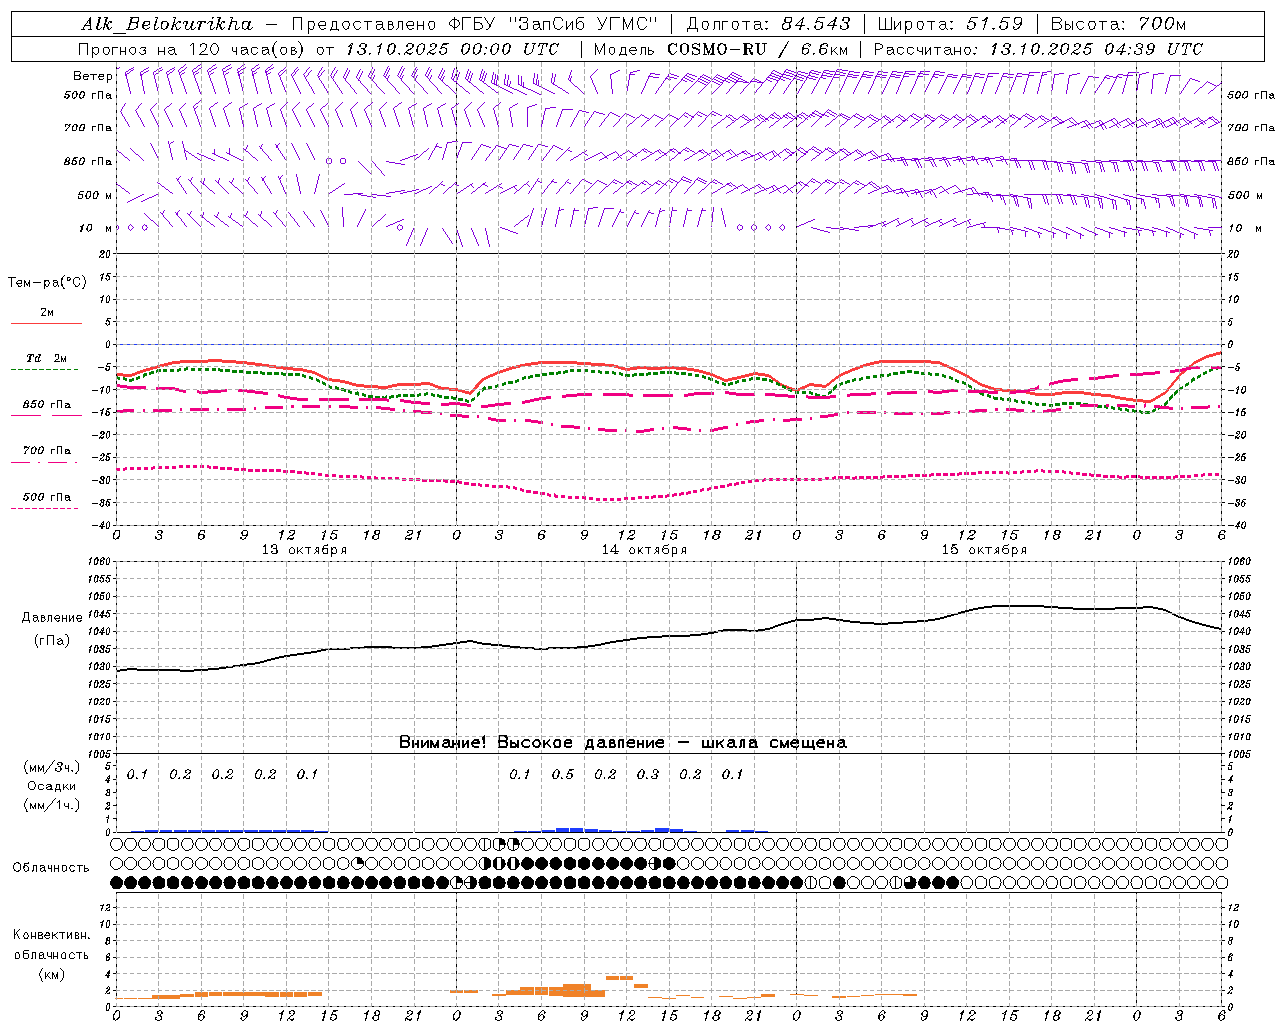This screenshot has width=1280, height=1024.
Task: Click '700 гПа' in the temperature legend
Action: (47, 450)
